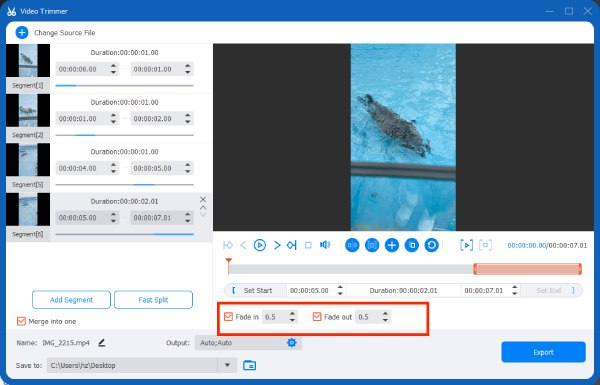The image size is (600, 385).
Task: Click the pencil icon to rename IMG_2215.mp4
Action: [101, 343]
